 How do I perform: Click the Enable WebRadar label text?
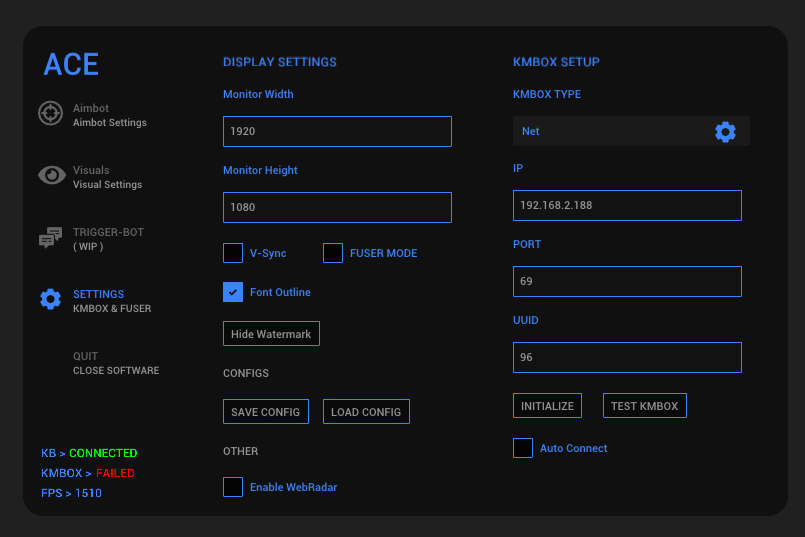[x=294, y=487]
